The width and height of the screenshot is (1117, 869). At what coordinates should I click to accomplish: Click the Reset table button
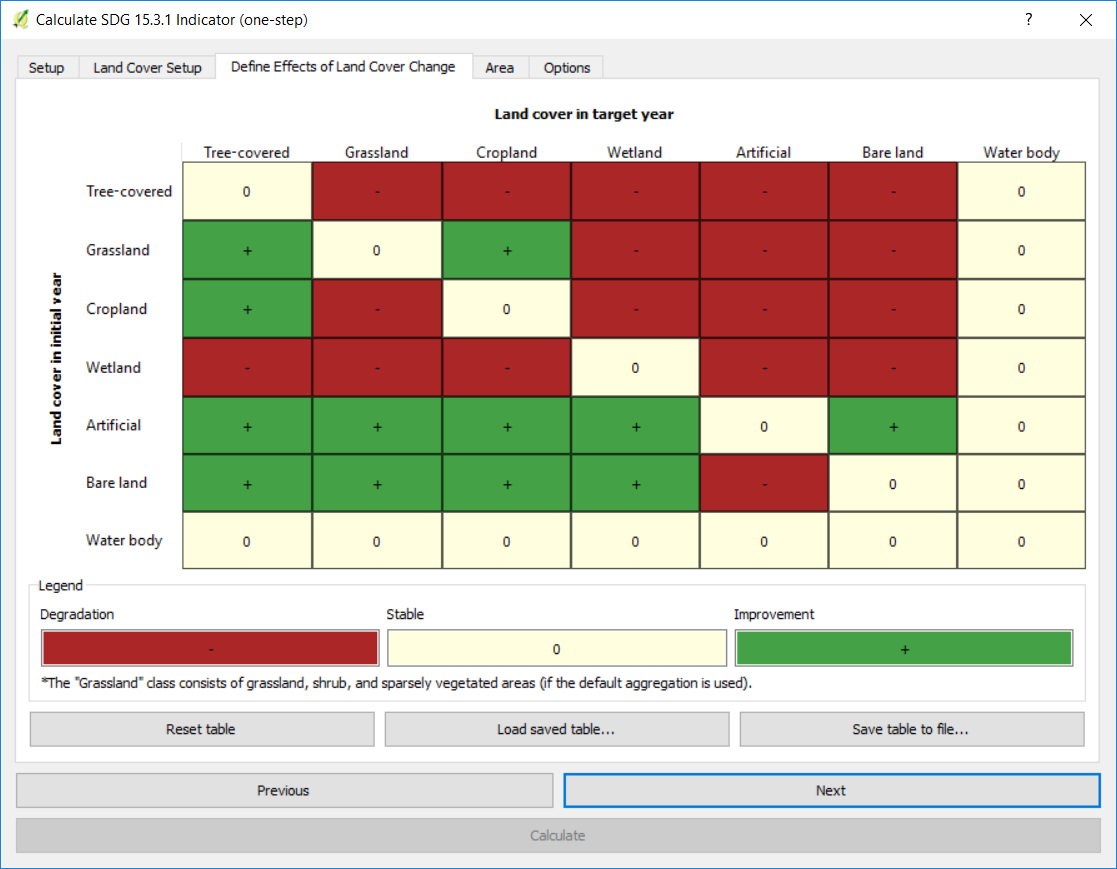pyautogui.click(x=201, y=729)
